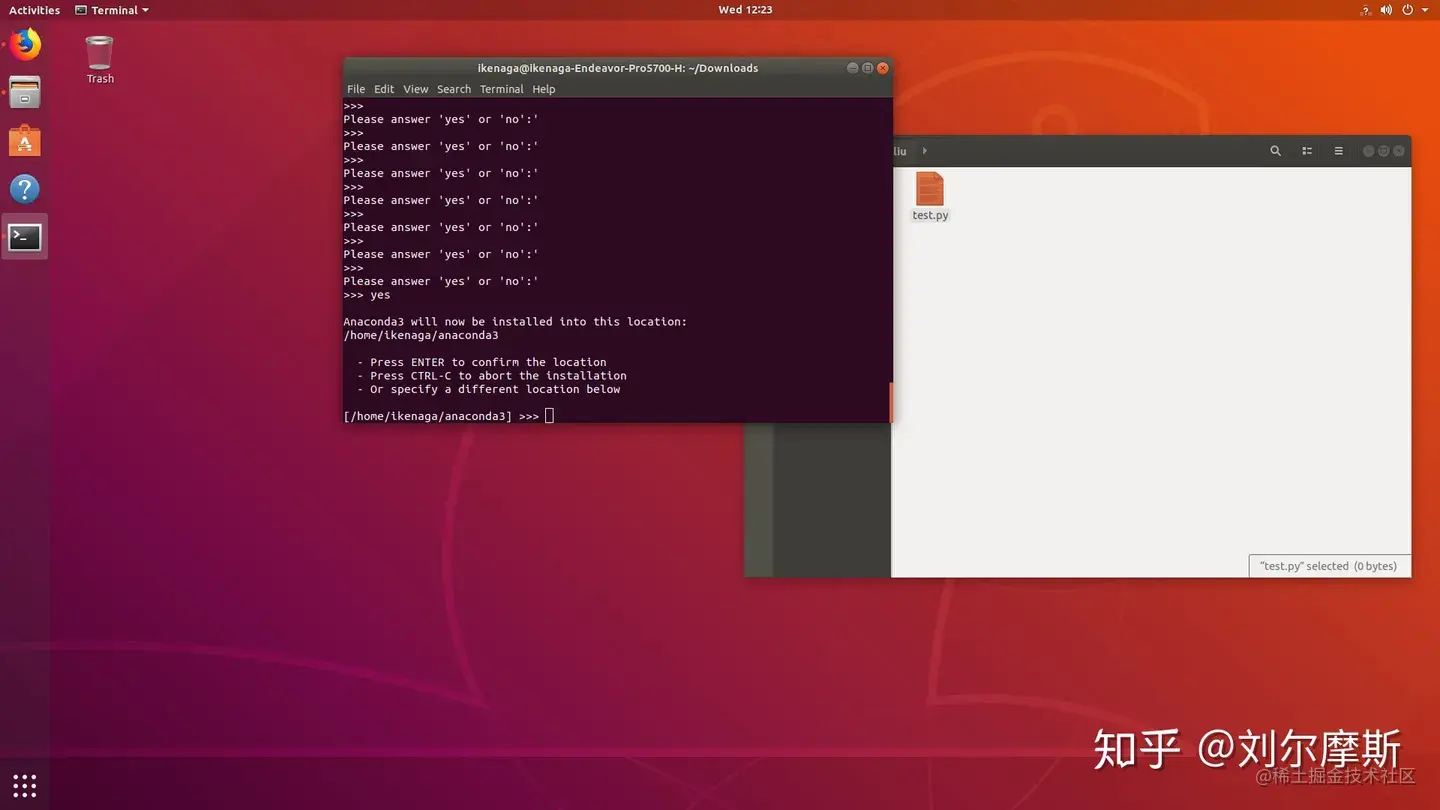Click the "Press CTRL-C to abort" line
This screenshot has width=1440, height=810.
point(492,376)
